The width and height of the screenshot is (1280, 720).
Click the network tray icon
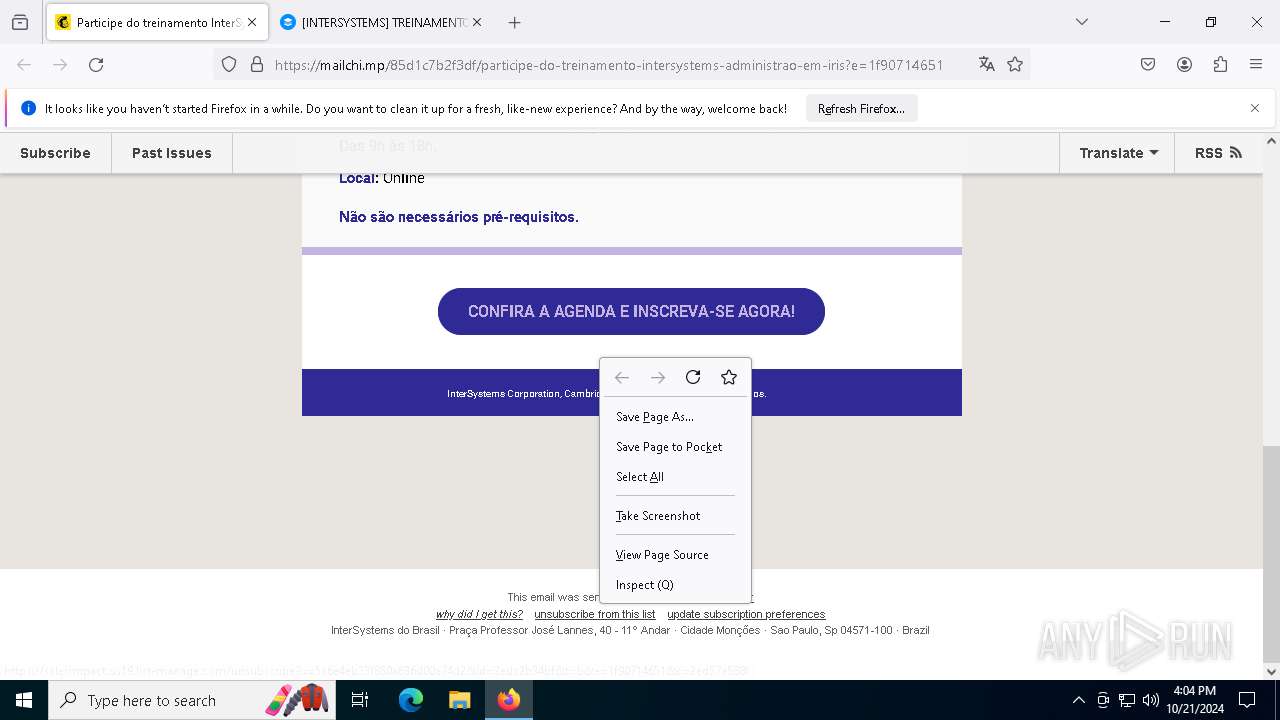coord(1127,700)
